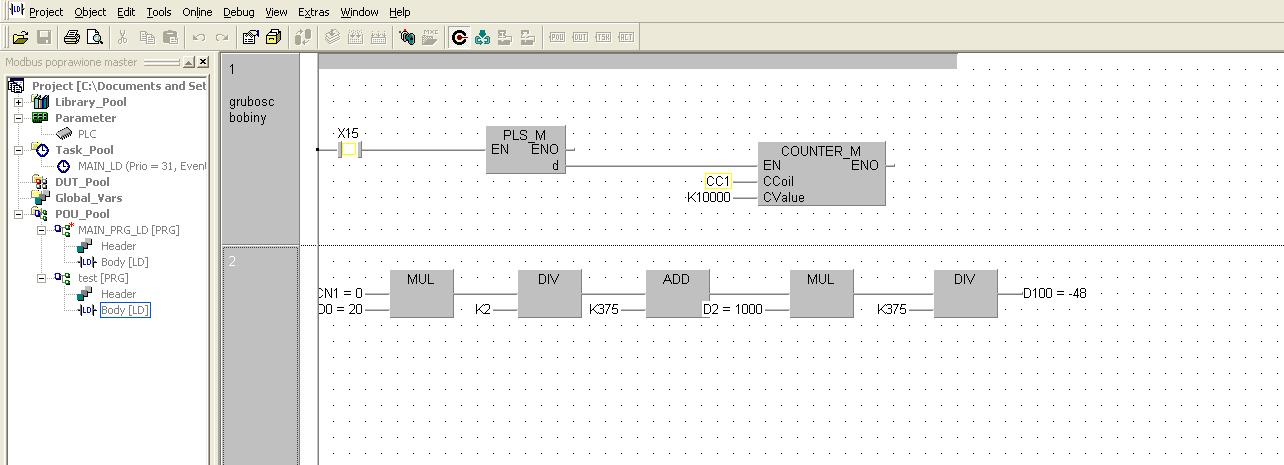Click the greyed TSK toolbar button
The image size is (1284, 465).
pyautogui.click(x=603, y=37)
